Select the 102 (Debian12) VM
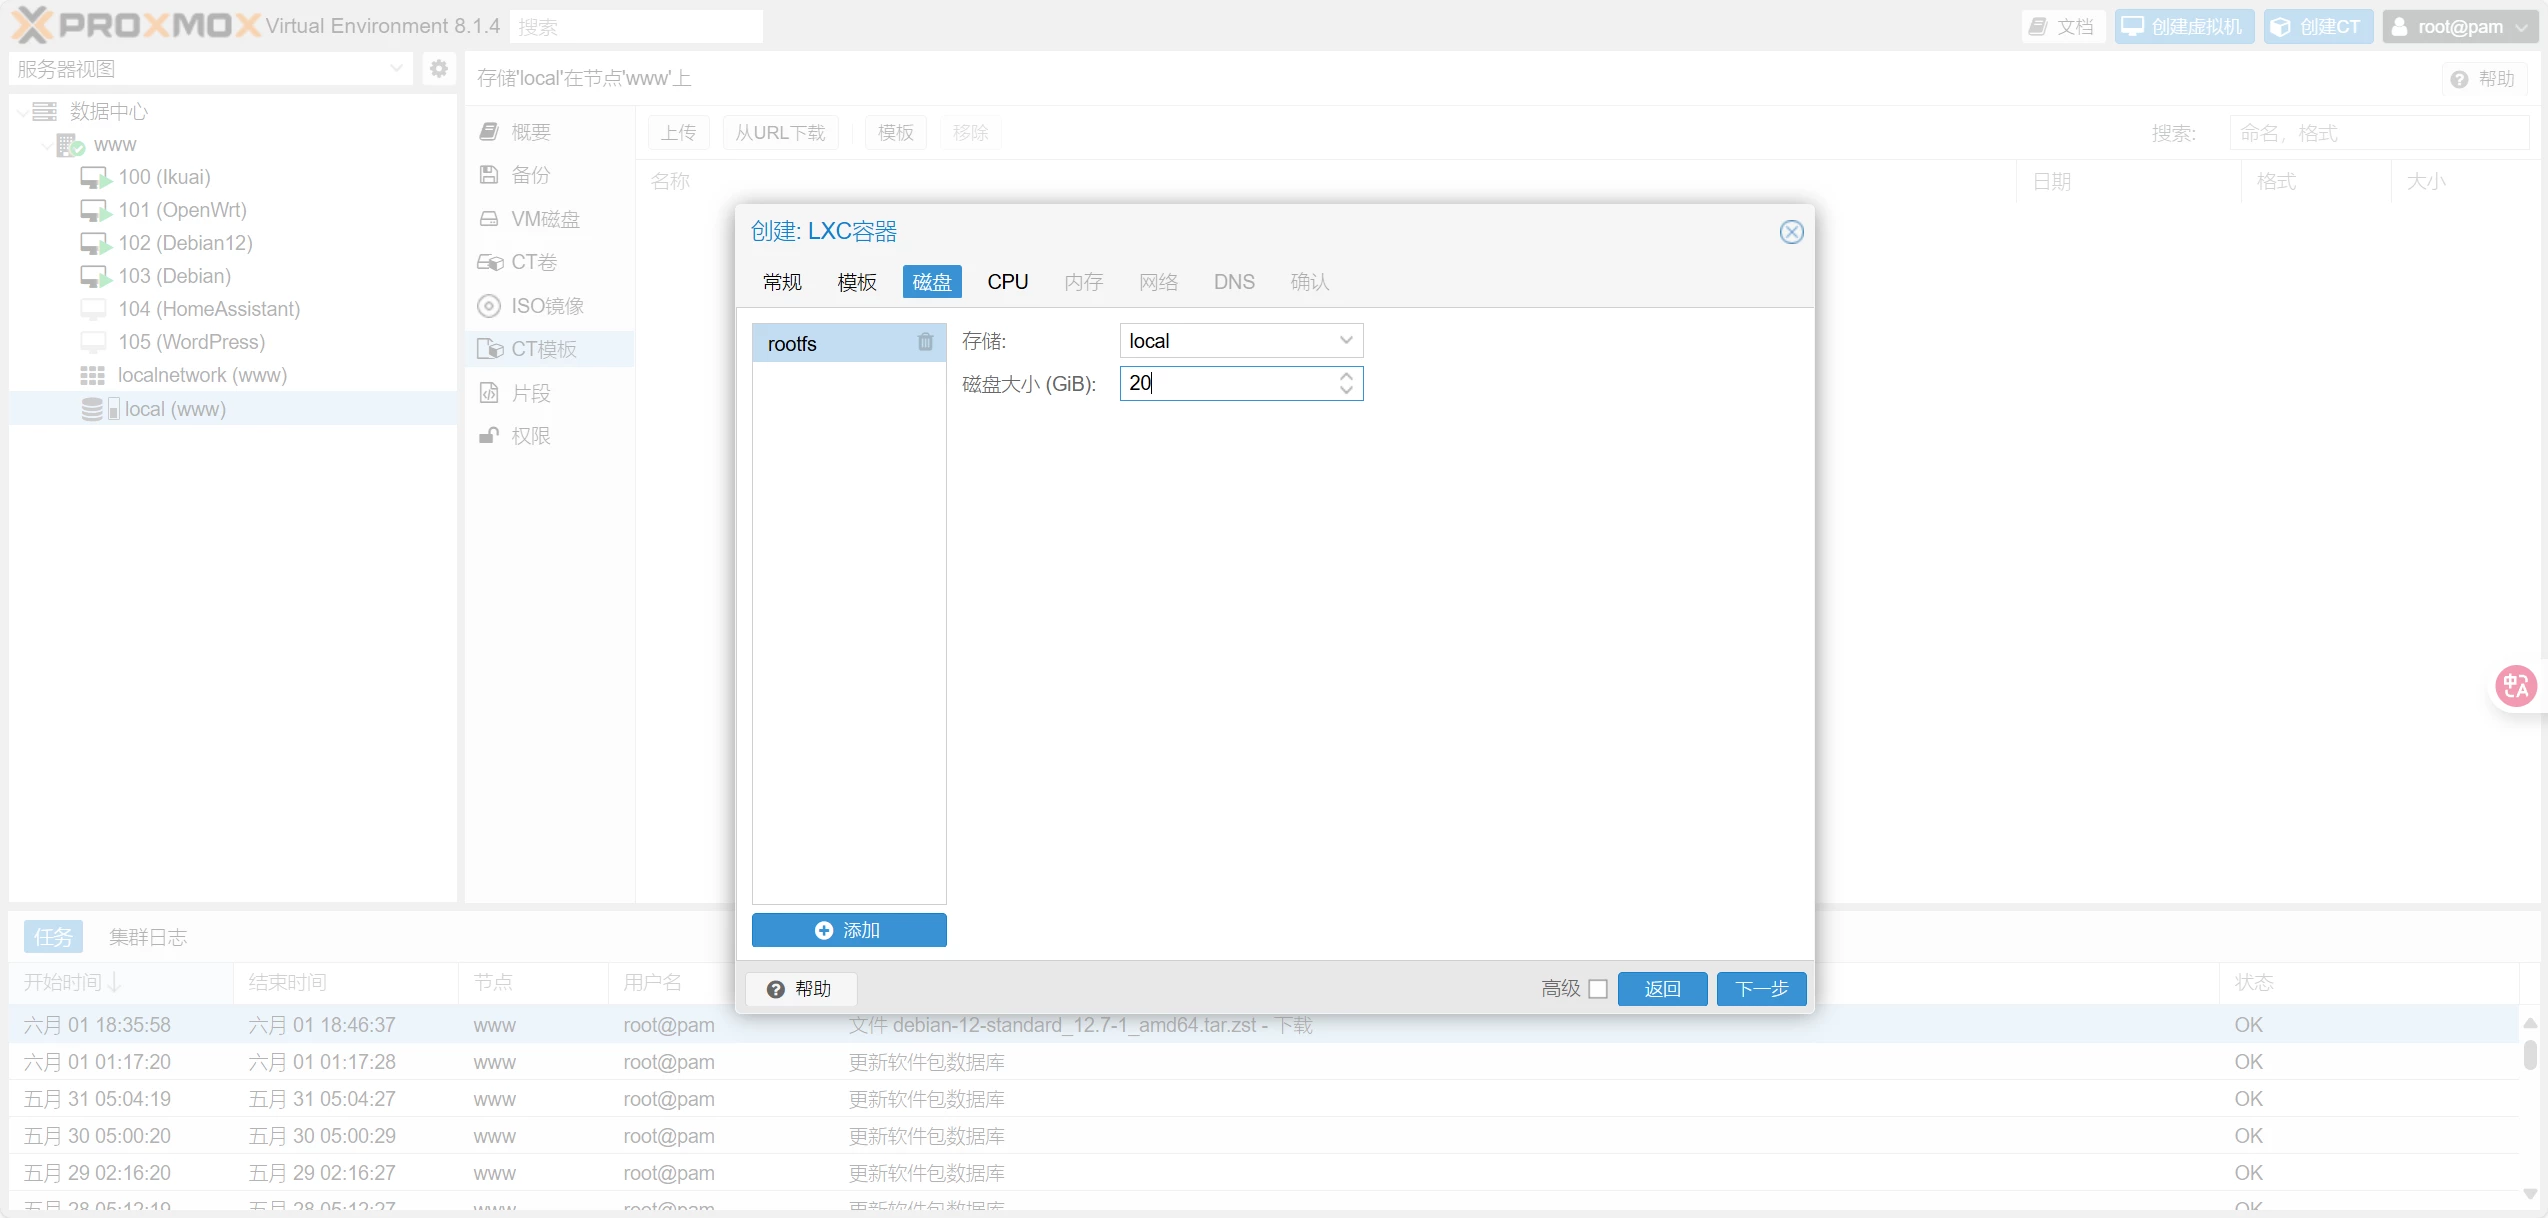Viewport: 2548px width, 1218px height. click(185, 243)
